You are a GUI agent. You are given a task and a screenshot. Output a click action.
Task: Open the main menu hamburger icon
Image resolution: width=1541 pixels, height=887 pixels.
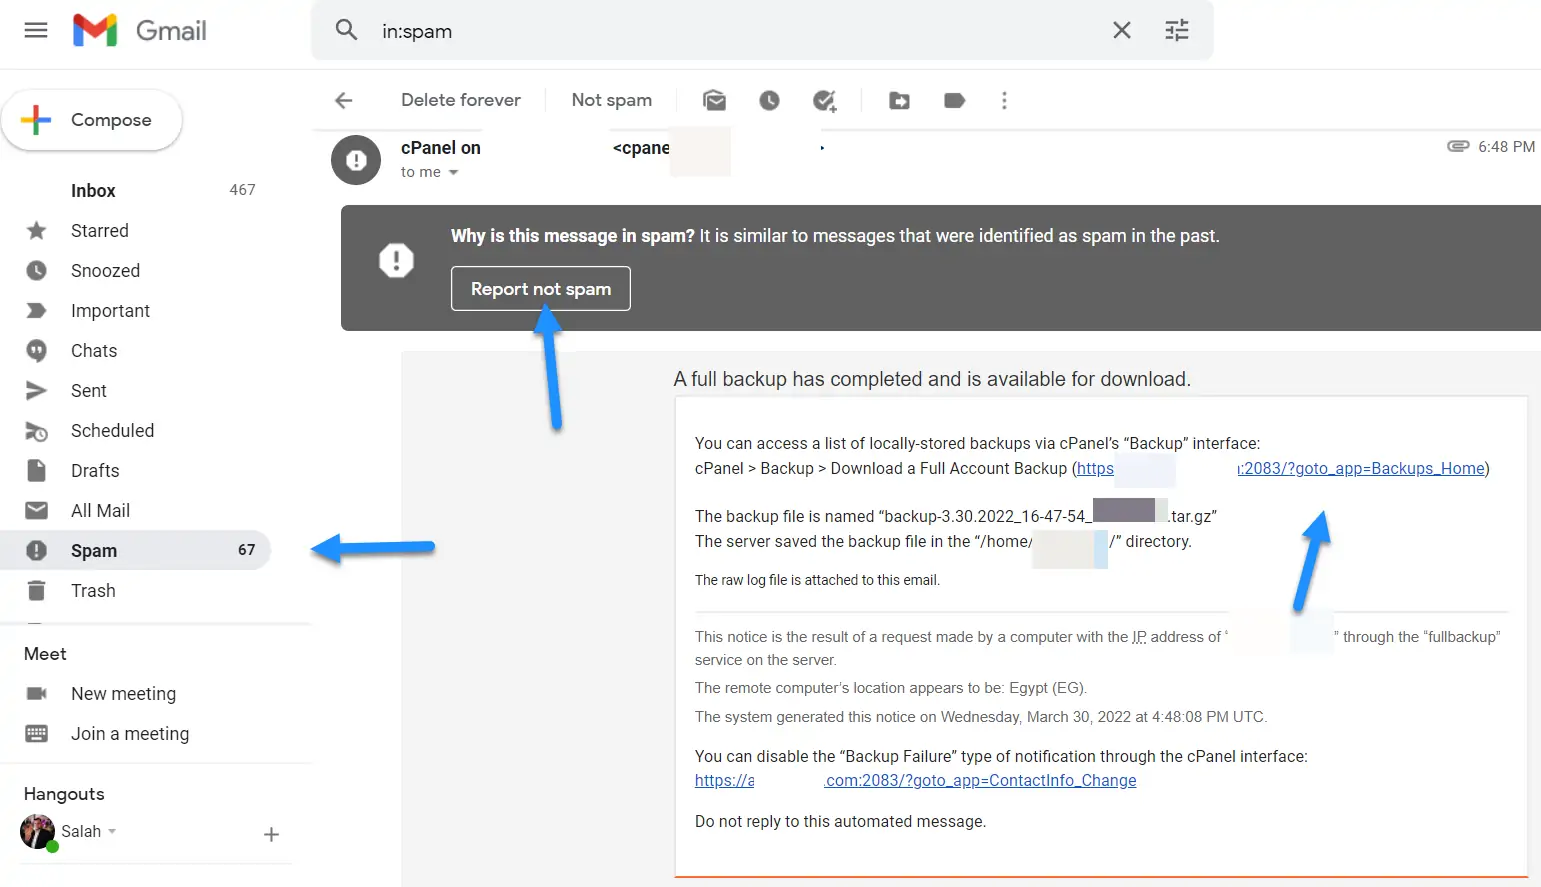coord(36,30)
